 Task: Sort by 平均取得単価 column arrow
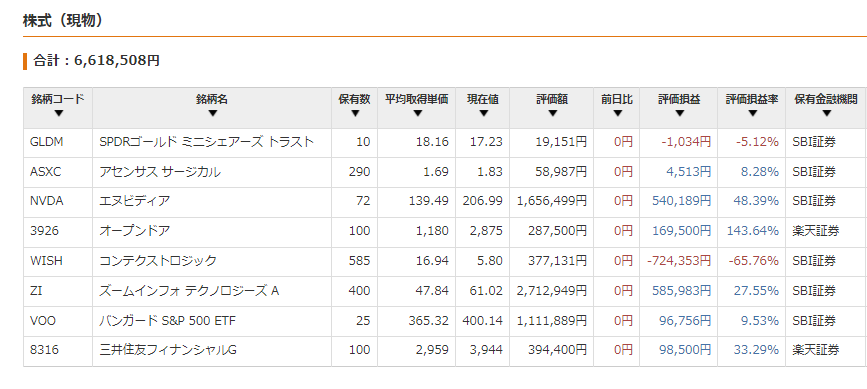417,114
